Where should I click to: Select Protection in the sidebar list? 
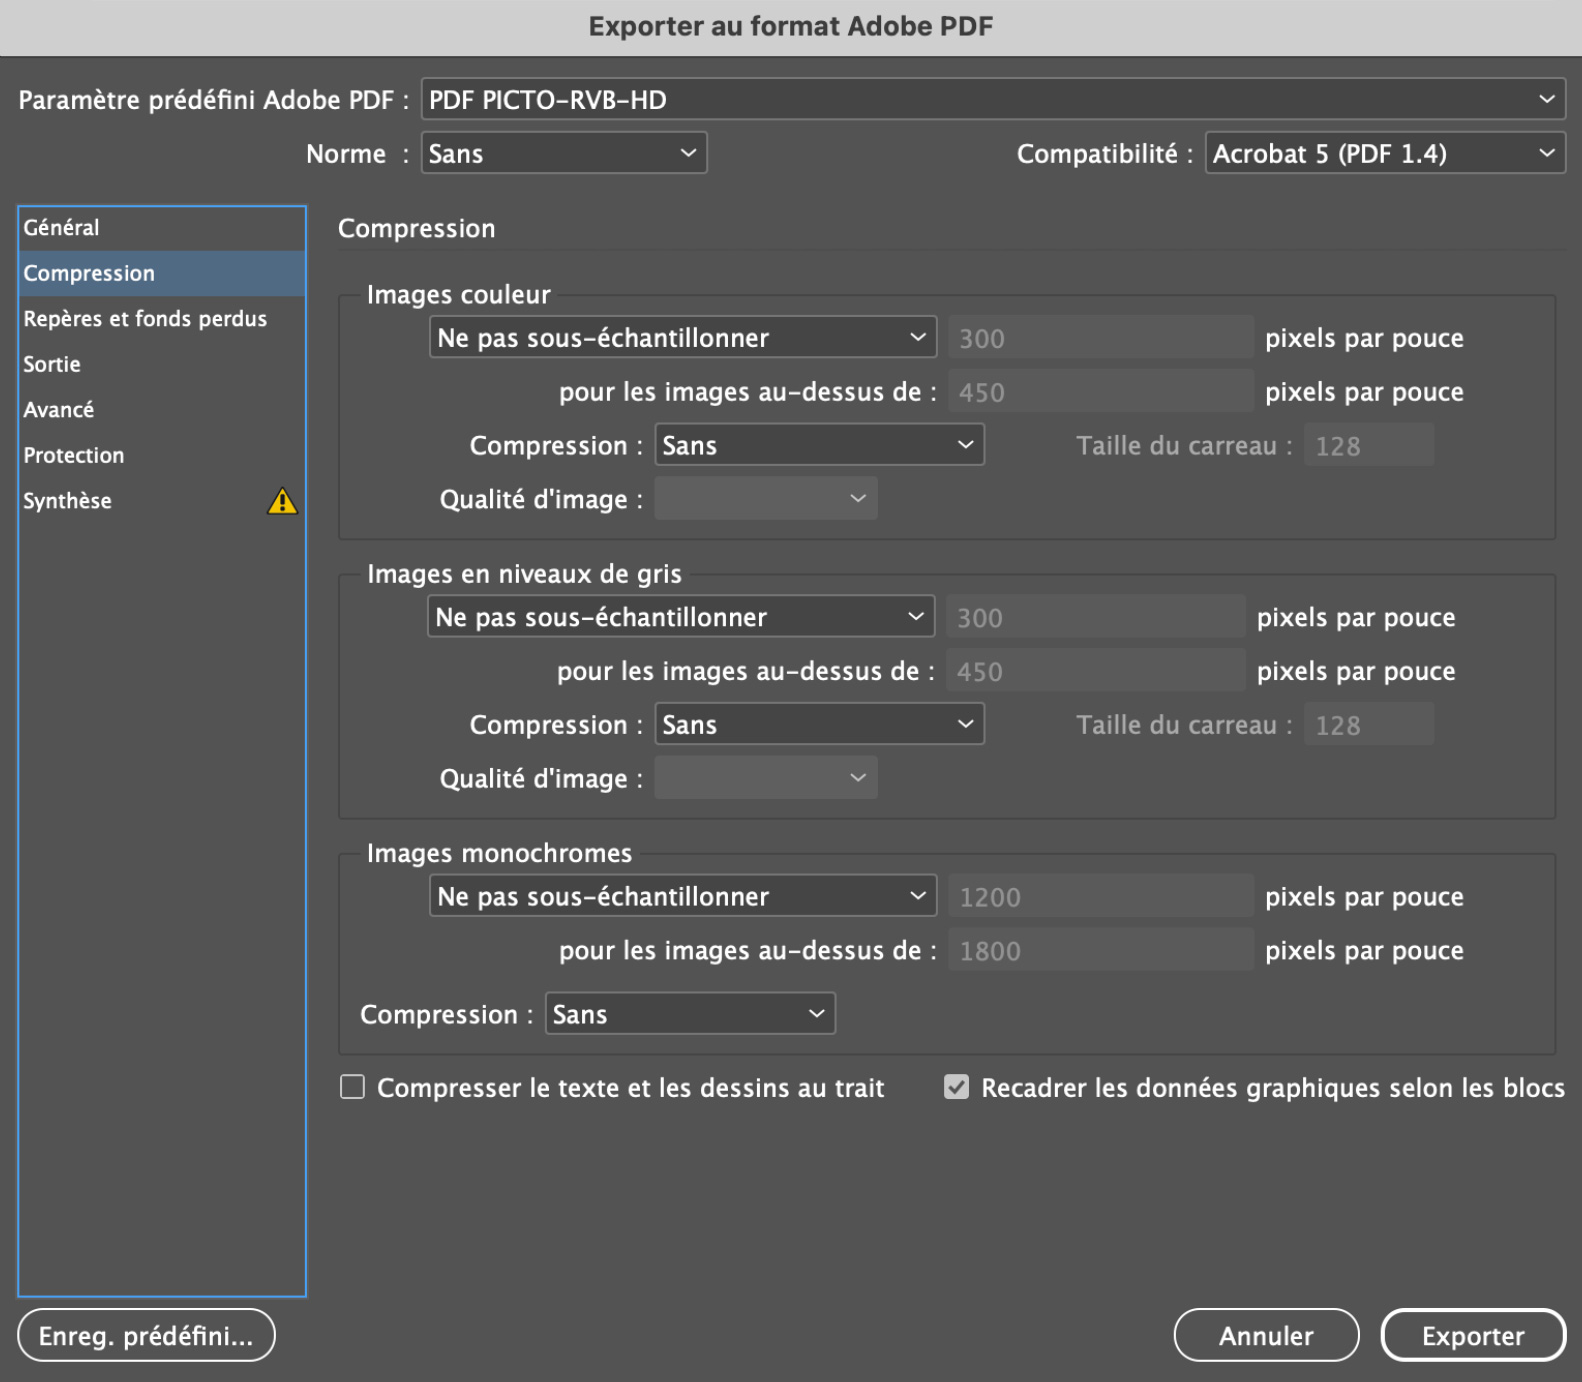(x=74, y=456)
